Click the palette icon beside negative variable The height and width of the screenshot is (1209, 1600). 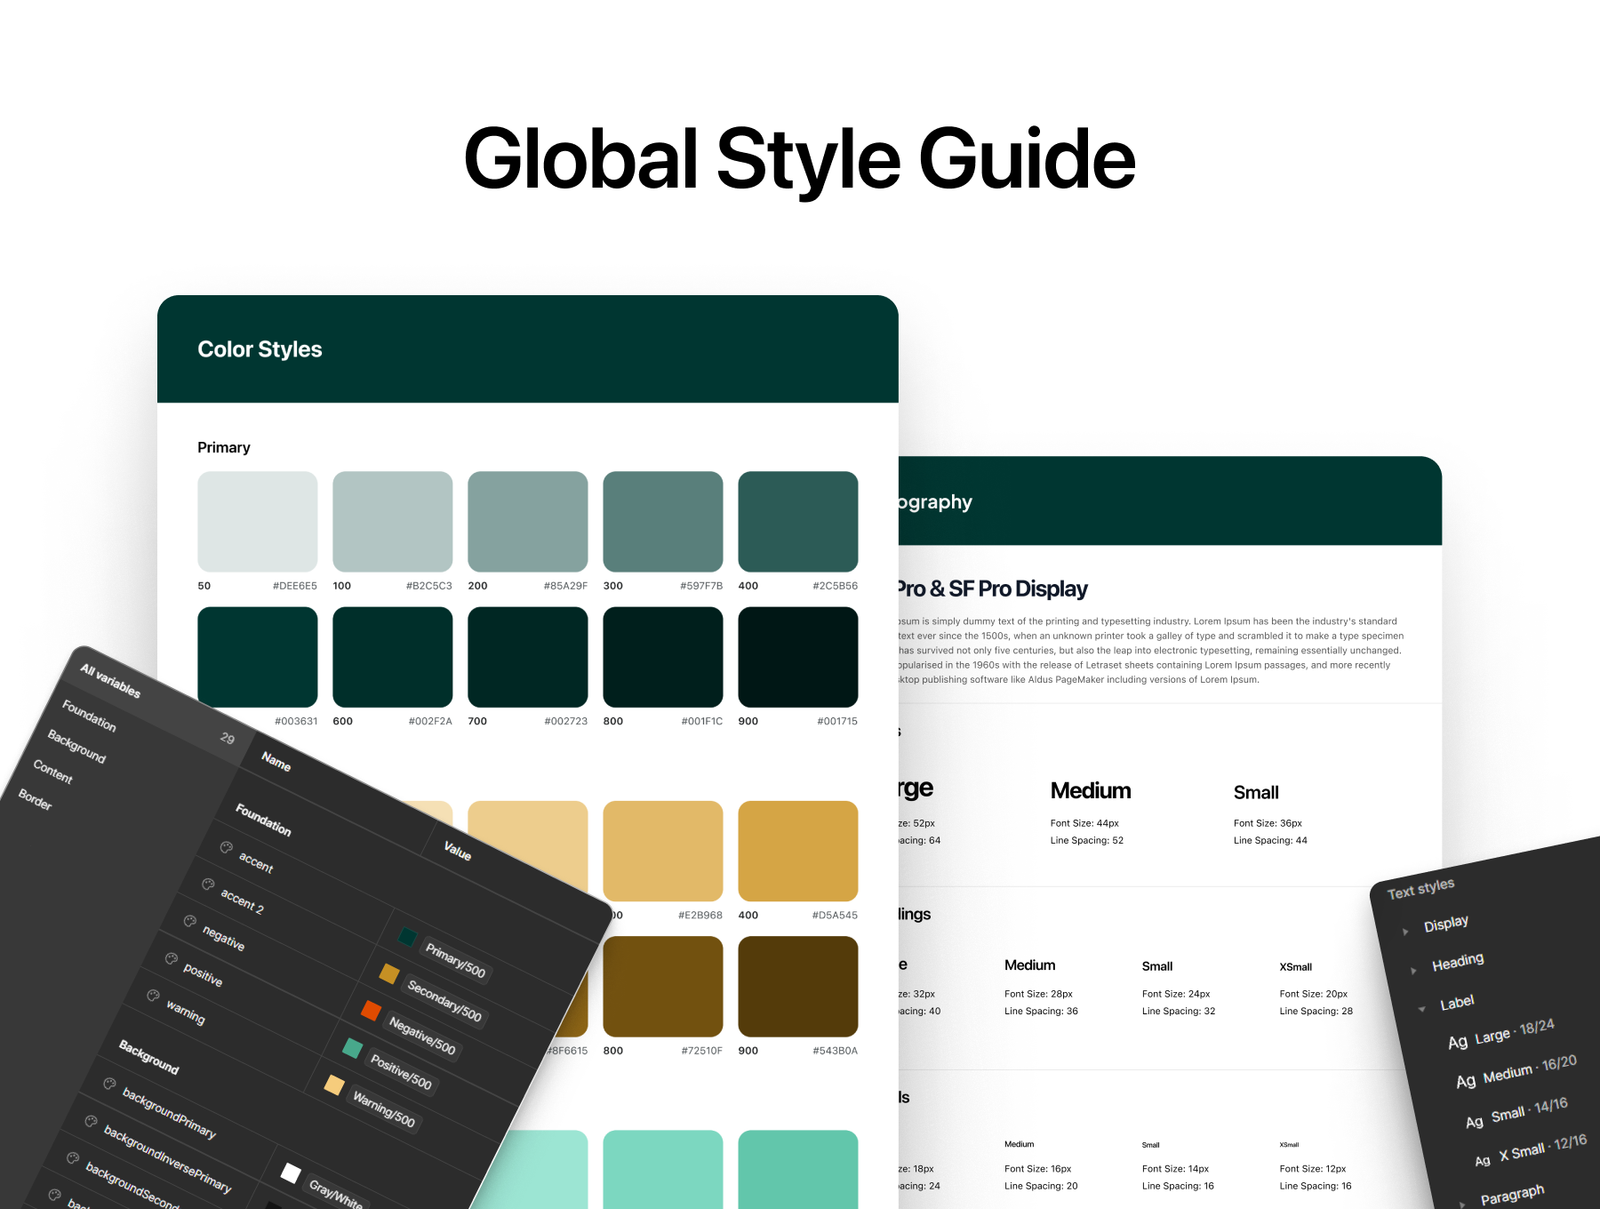point(190,921)
